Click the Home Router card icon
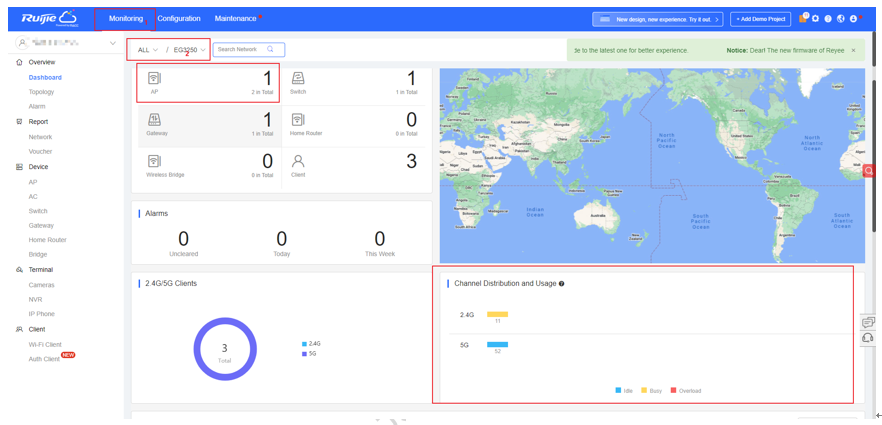Viewport: 882px width, 425px height. point(298,120)
